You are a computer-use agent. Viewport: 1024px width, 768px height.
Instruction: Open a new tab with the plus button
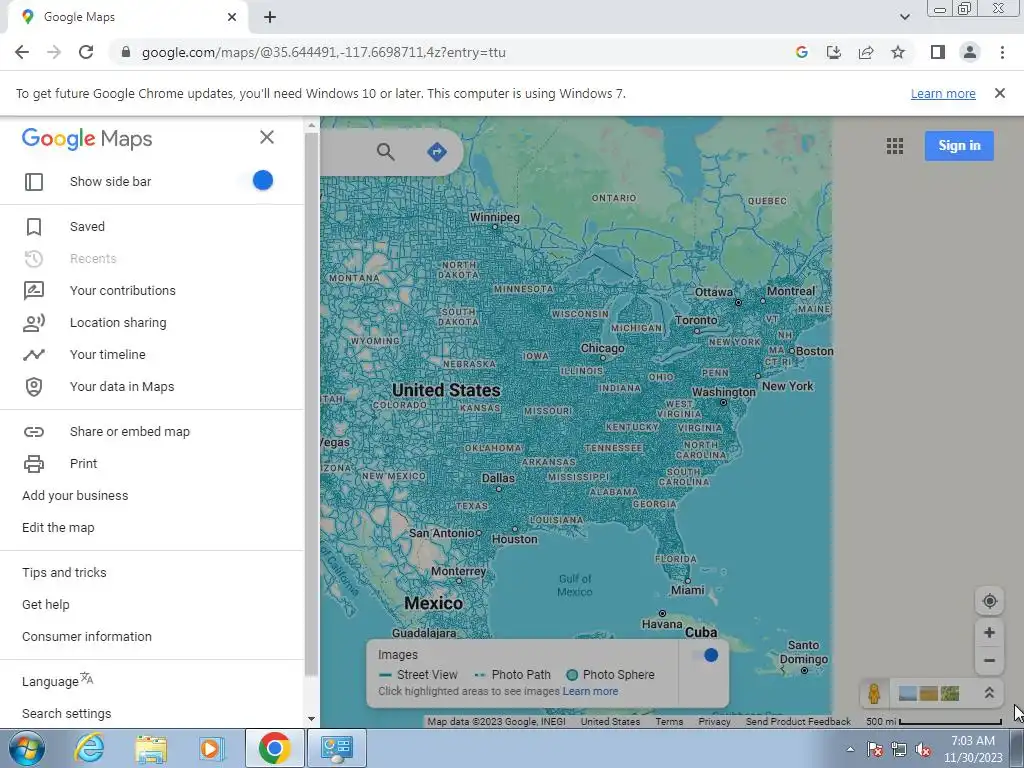[270, 17]
